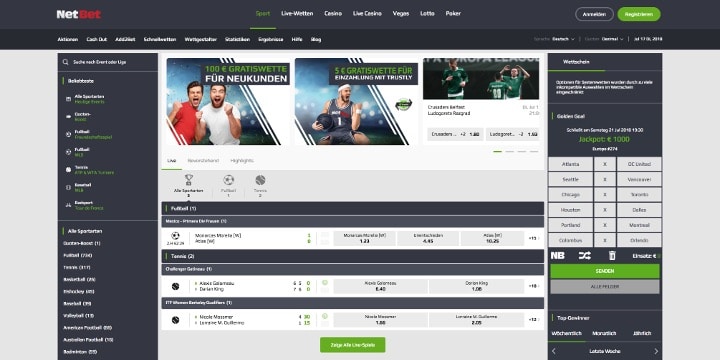Select the Radsport Tour de France icon
This screenshot has height=360, width=720.
68,205
